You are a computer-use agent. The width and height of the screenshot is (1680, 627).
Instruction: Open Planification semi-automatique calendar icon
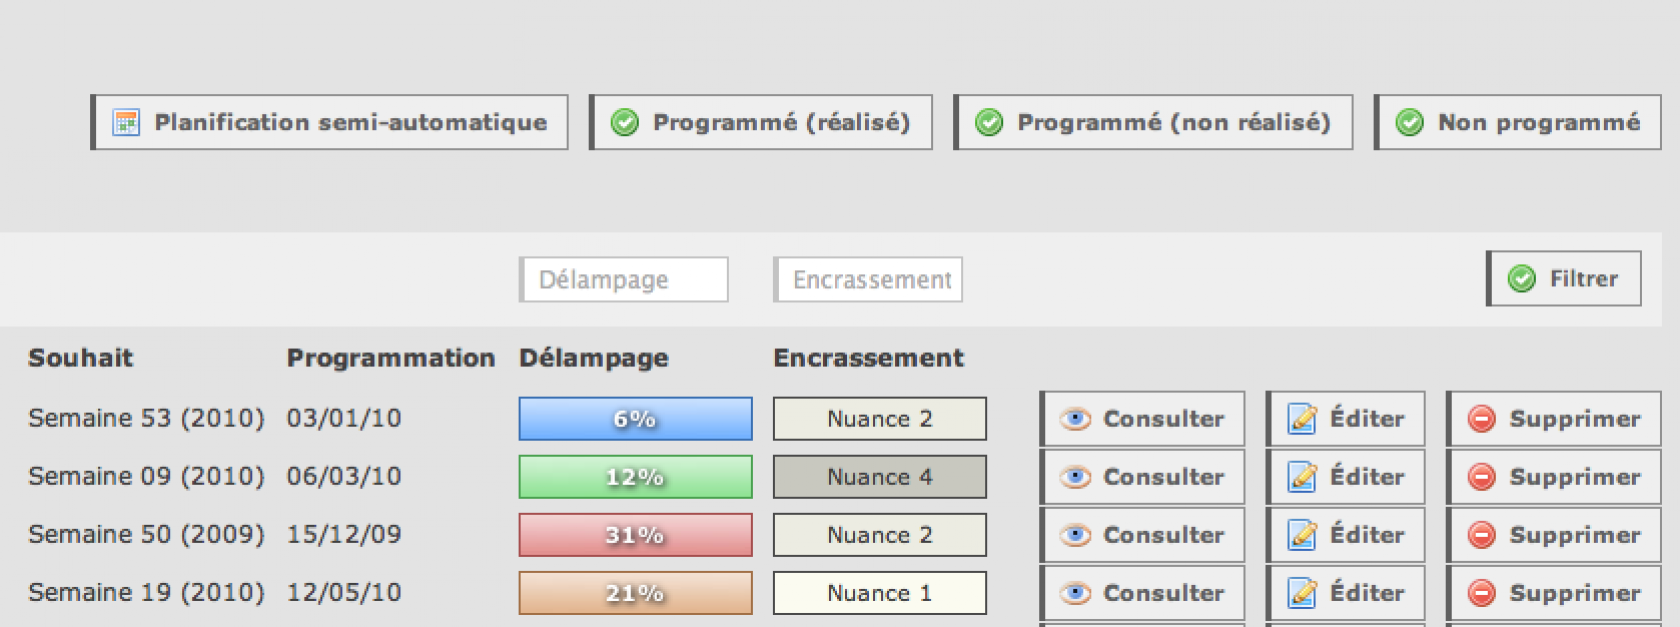point(126,123)
